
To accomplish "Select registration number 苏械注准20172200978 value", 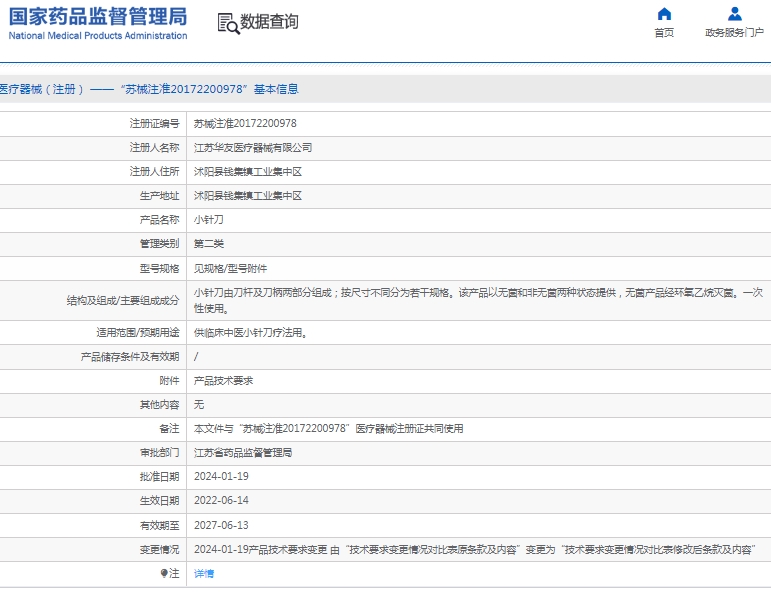I will pos(245,123).
